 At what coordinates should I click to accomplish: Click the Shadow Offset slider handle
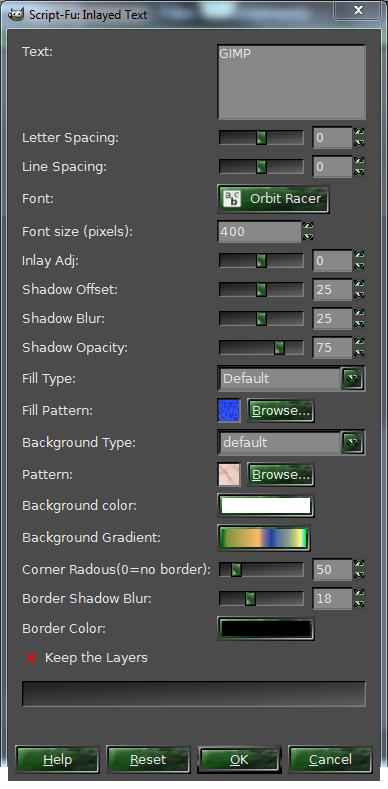[261, 289]
